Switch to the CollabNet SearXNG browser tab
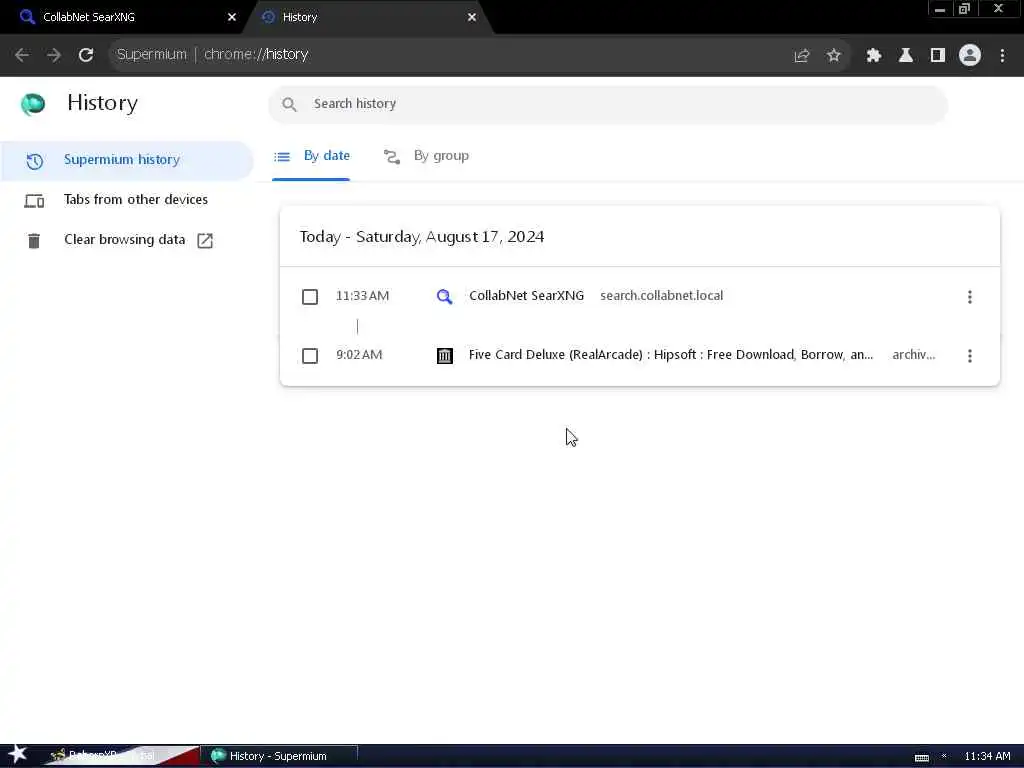This screenshot has width=1024, height=768. coord(124,17)
